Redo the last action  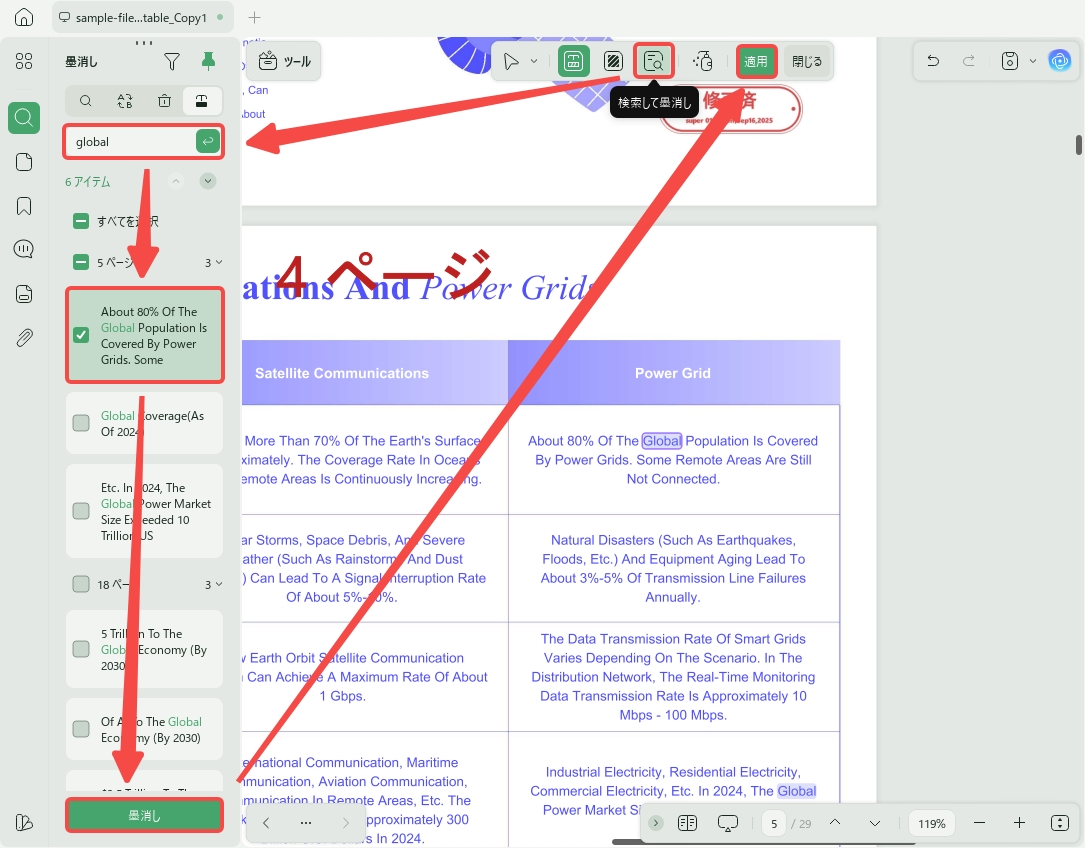[x=969, y=61]
